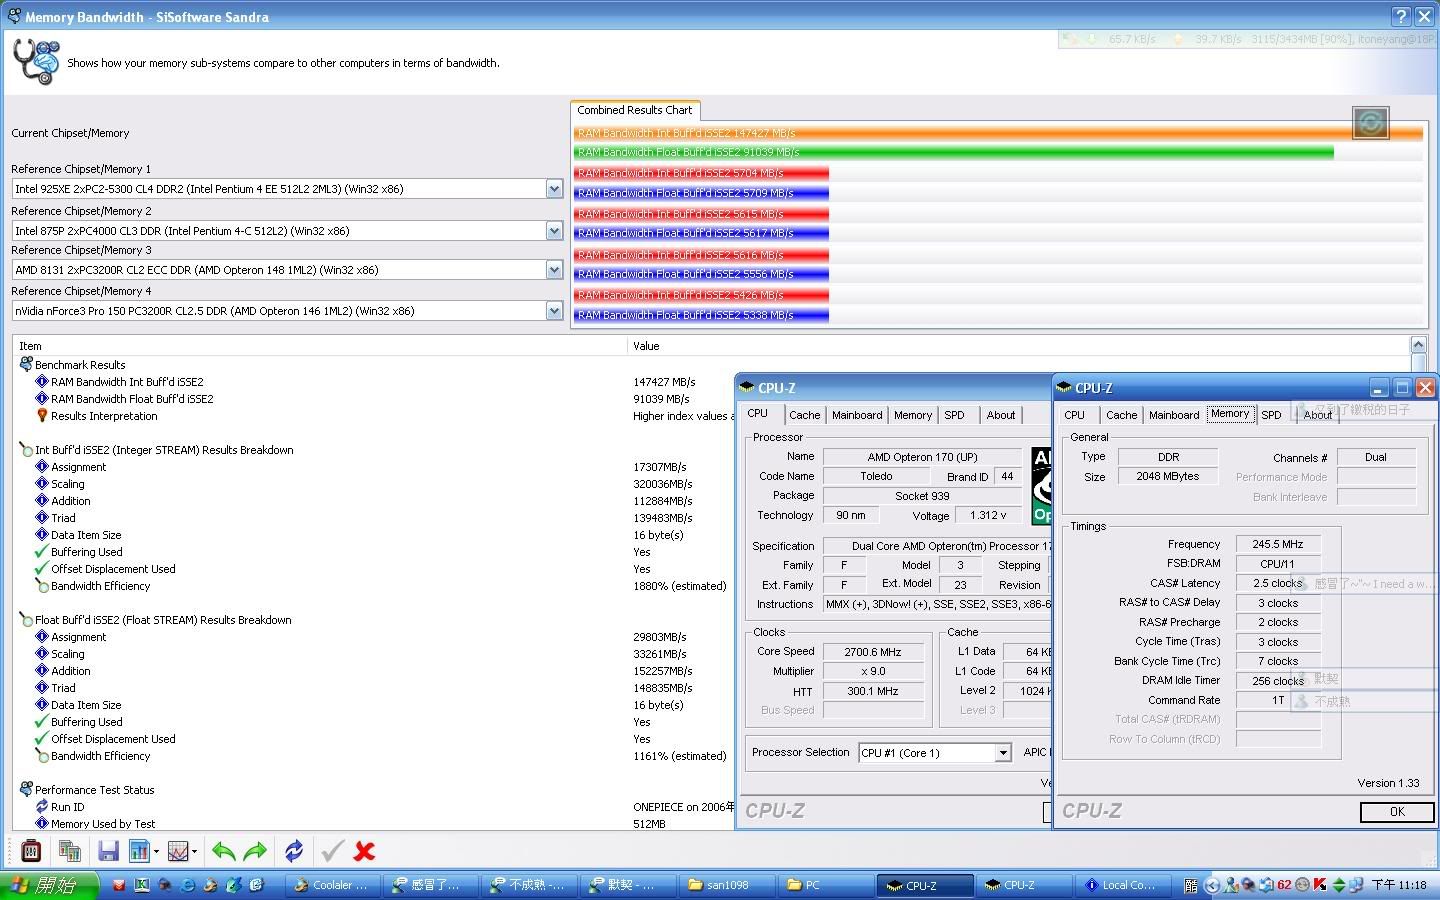The width and height of the screenshot is (1440, 900).
Task: Click the Frequency field showing 245.5 MHz
Action: pyautogui.click(x=1278, y=544)
